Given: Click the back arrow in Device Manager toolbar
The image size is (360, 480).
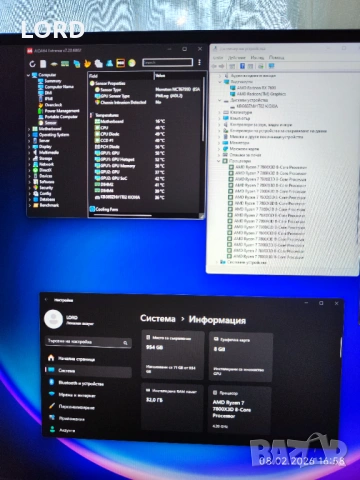Looking at the screenshot, I should point(215,66).
